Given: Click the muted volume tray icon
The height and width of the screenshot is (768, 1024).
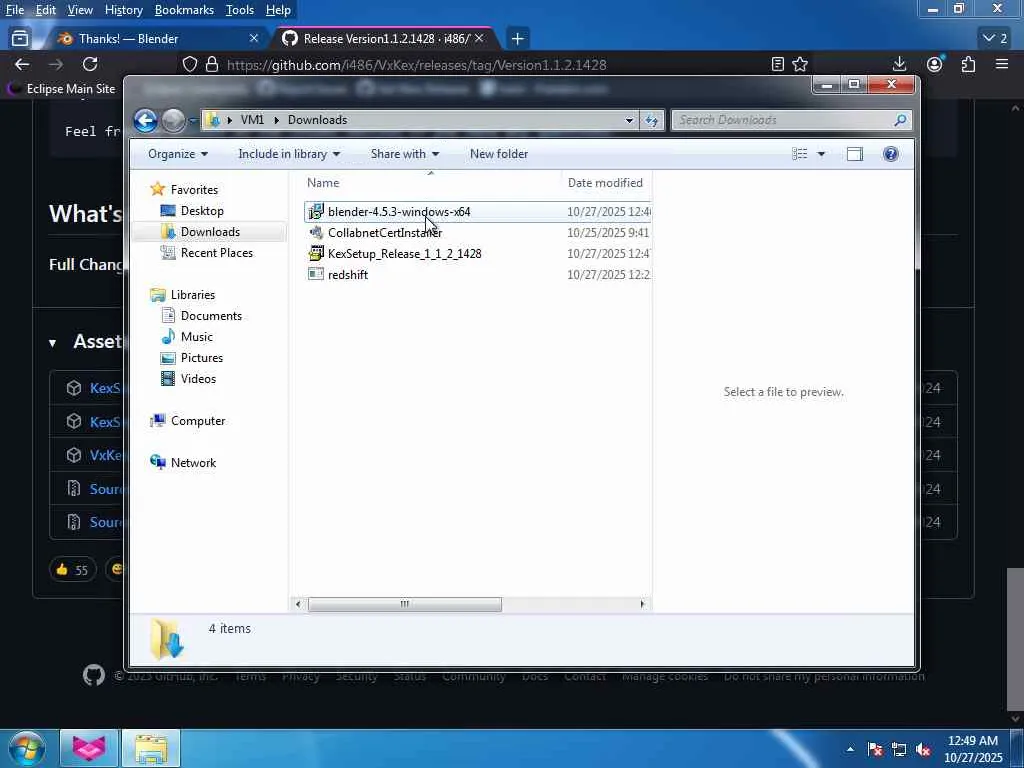Looking at the screenshot, I should 923,750.
